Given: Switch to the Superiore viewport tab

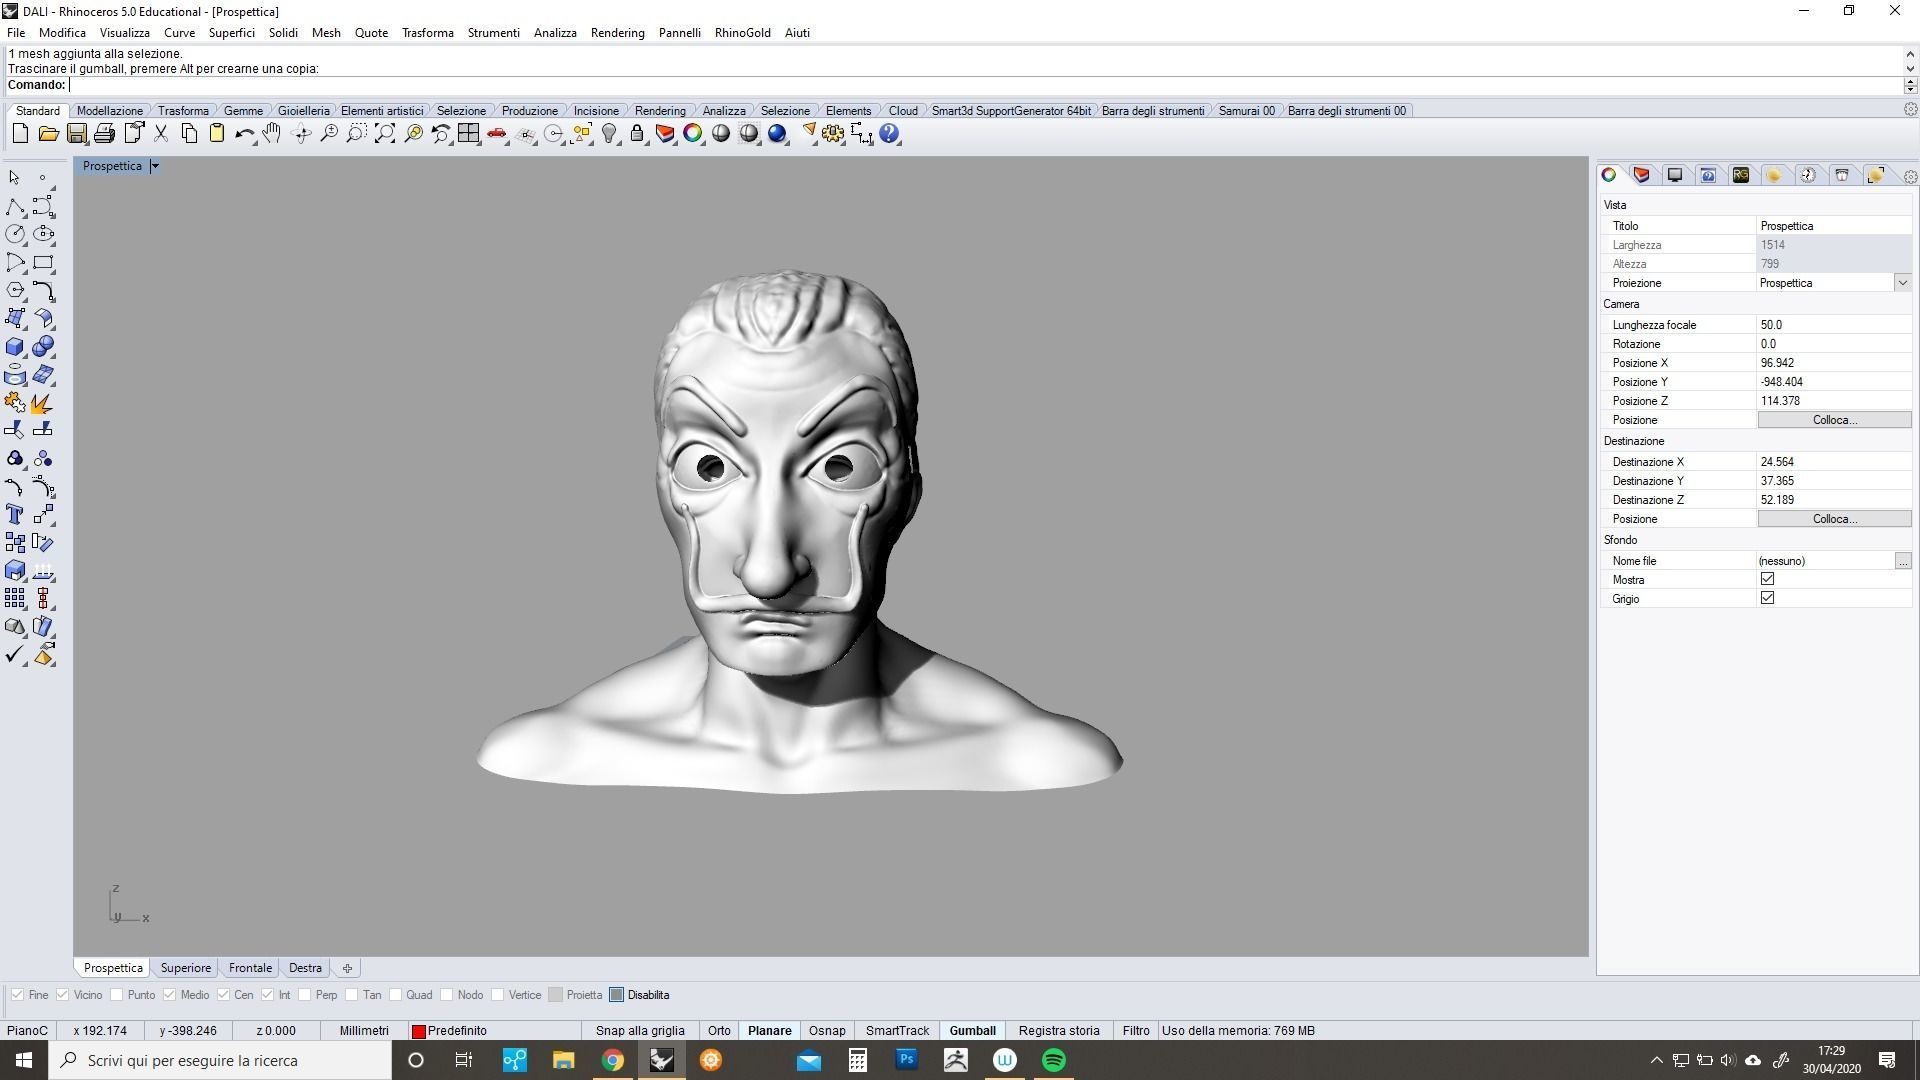Looking at the screenshot, I should pos(186,968).
